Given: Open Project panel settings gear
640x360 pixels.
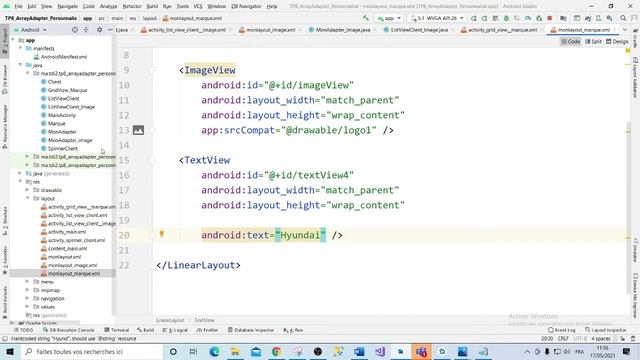Looking at the screenshot, I should [x=99, y=30].
